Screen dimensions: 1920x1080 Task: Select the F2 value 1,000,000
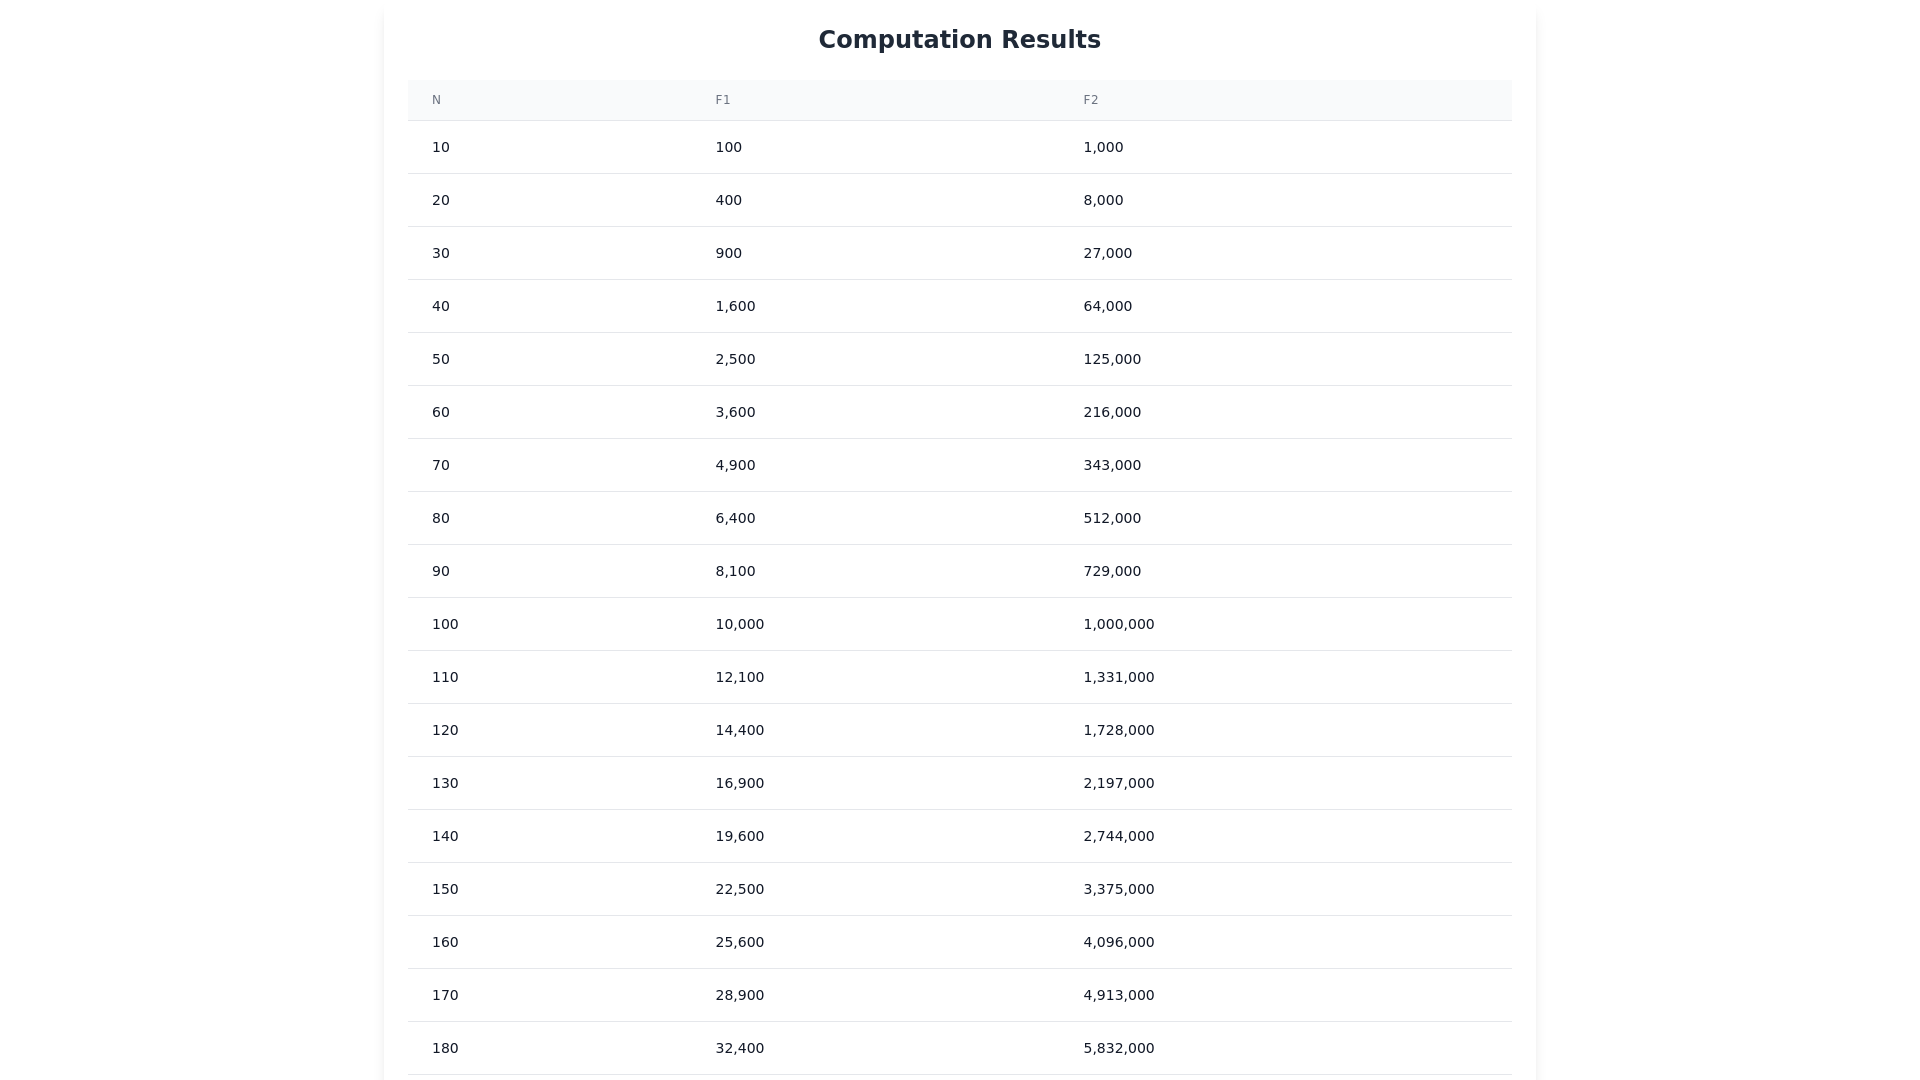(x=1119, y=624)
